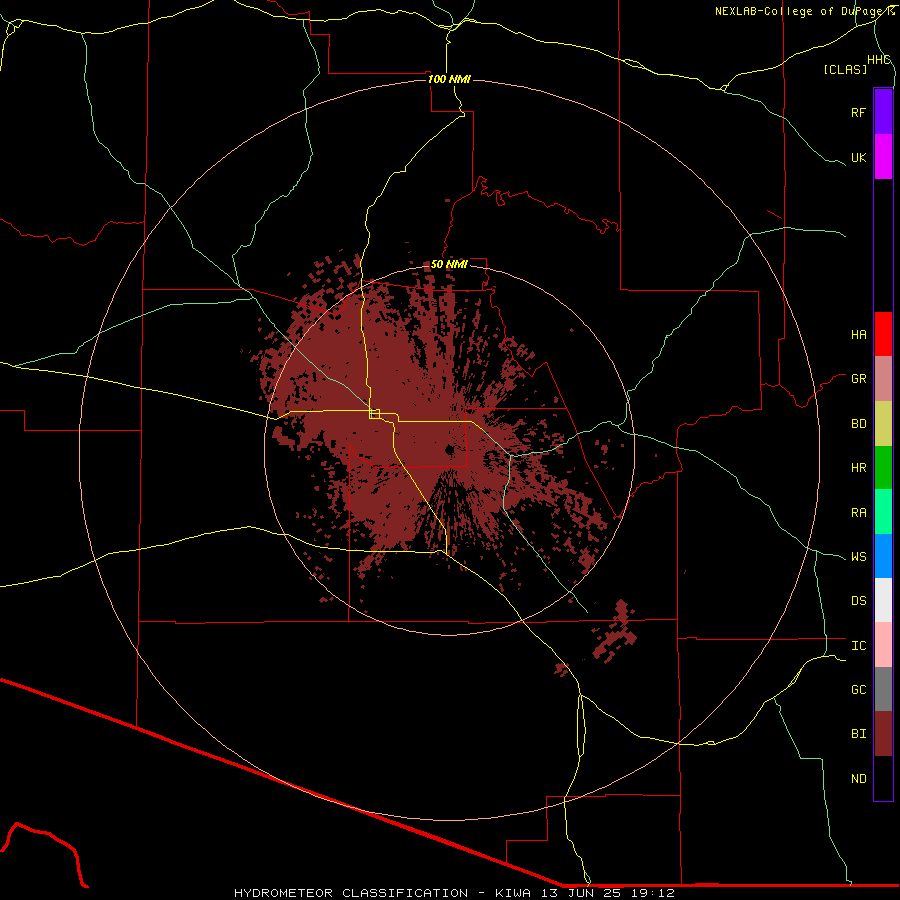This screenshot has width=900, height=900.
Task: Click the white DS legend swatch
Action: coord(883,600)
